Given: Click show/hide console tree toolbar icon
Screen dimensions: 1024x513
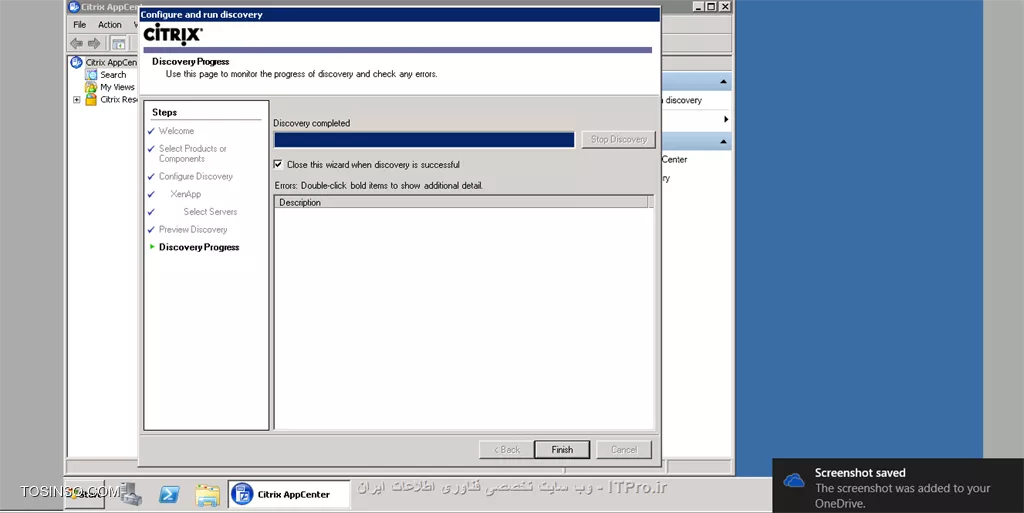Looking at the screenshot, I should [x=118, y=44].
